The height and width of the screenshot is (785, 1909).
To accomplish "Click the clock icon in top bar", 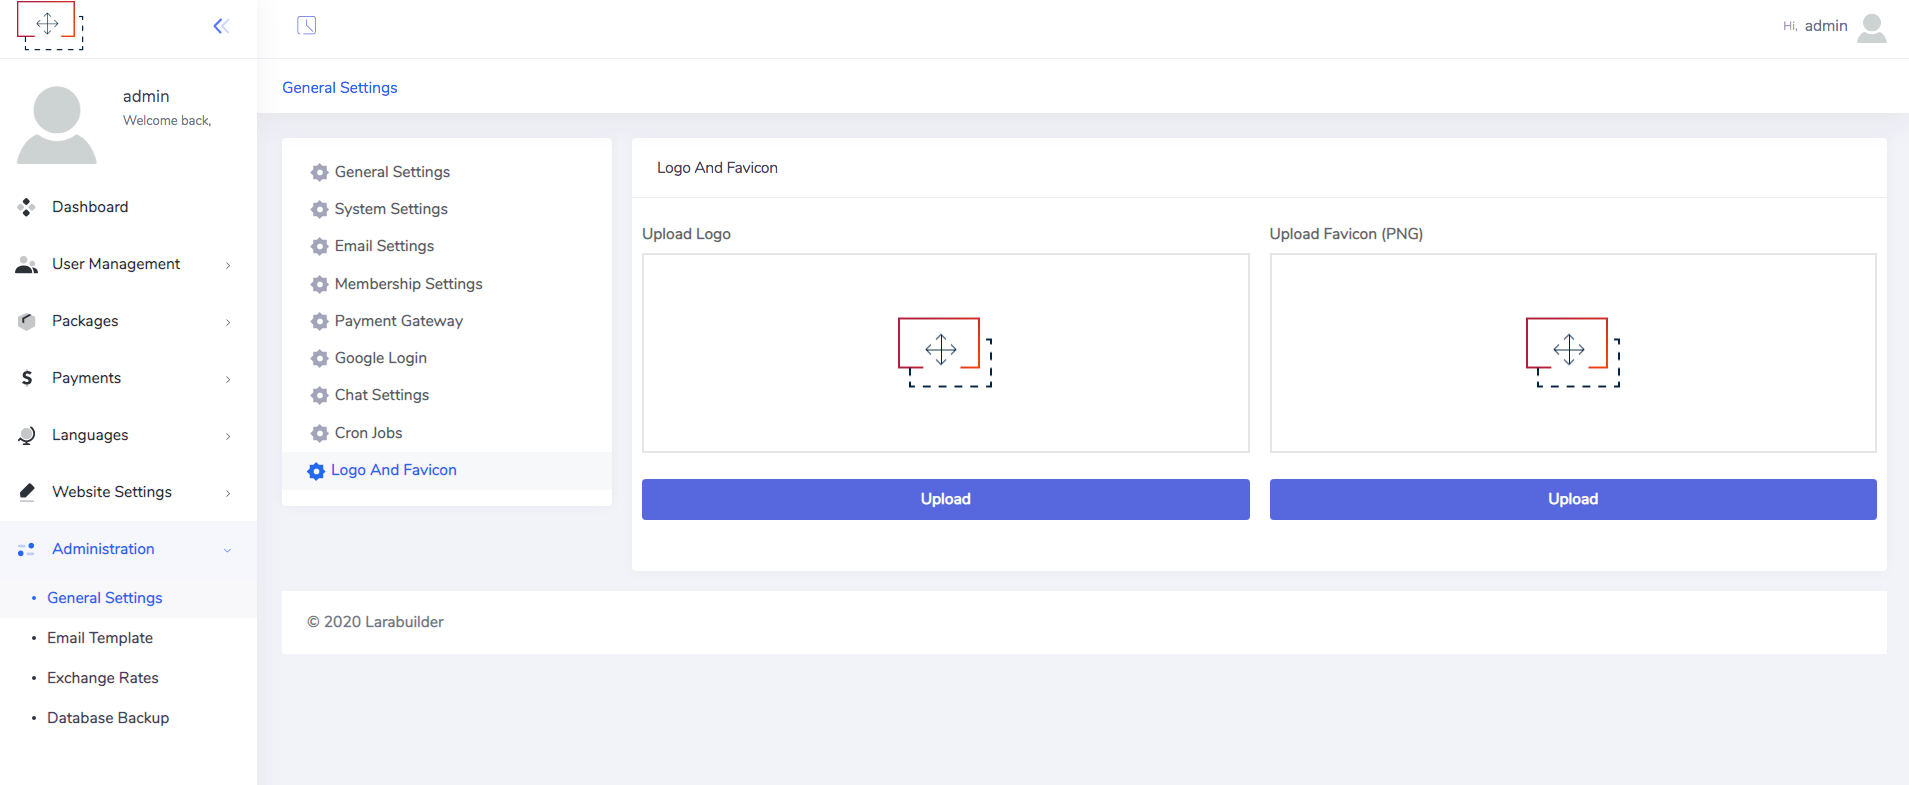I will click(307, 26).
